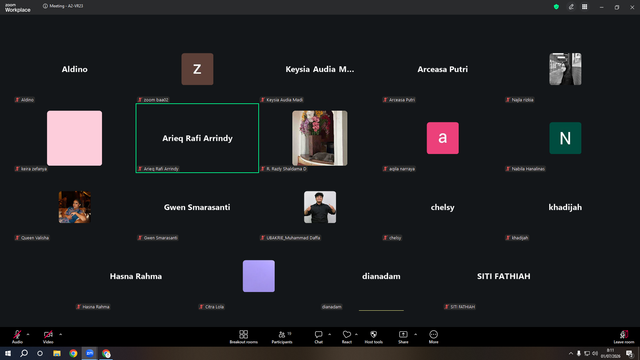The width and height of the screenshot is (640, 360).
Task: Click the Zoom app icon in the taskbar
Action: point(90,353)
